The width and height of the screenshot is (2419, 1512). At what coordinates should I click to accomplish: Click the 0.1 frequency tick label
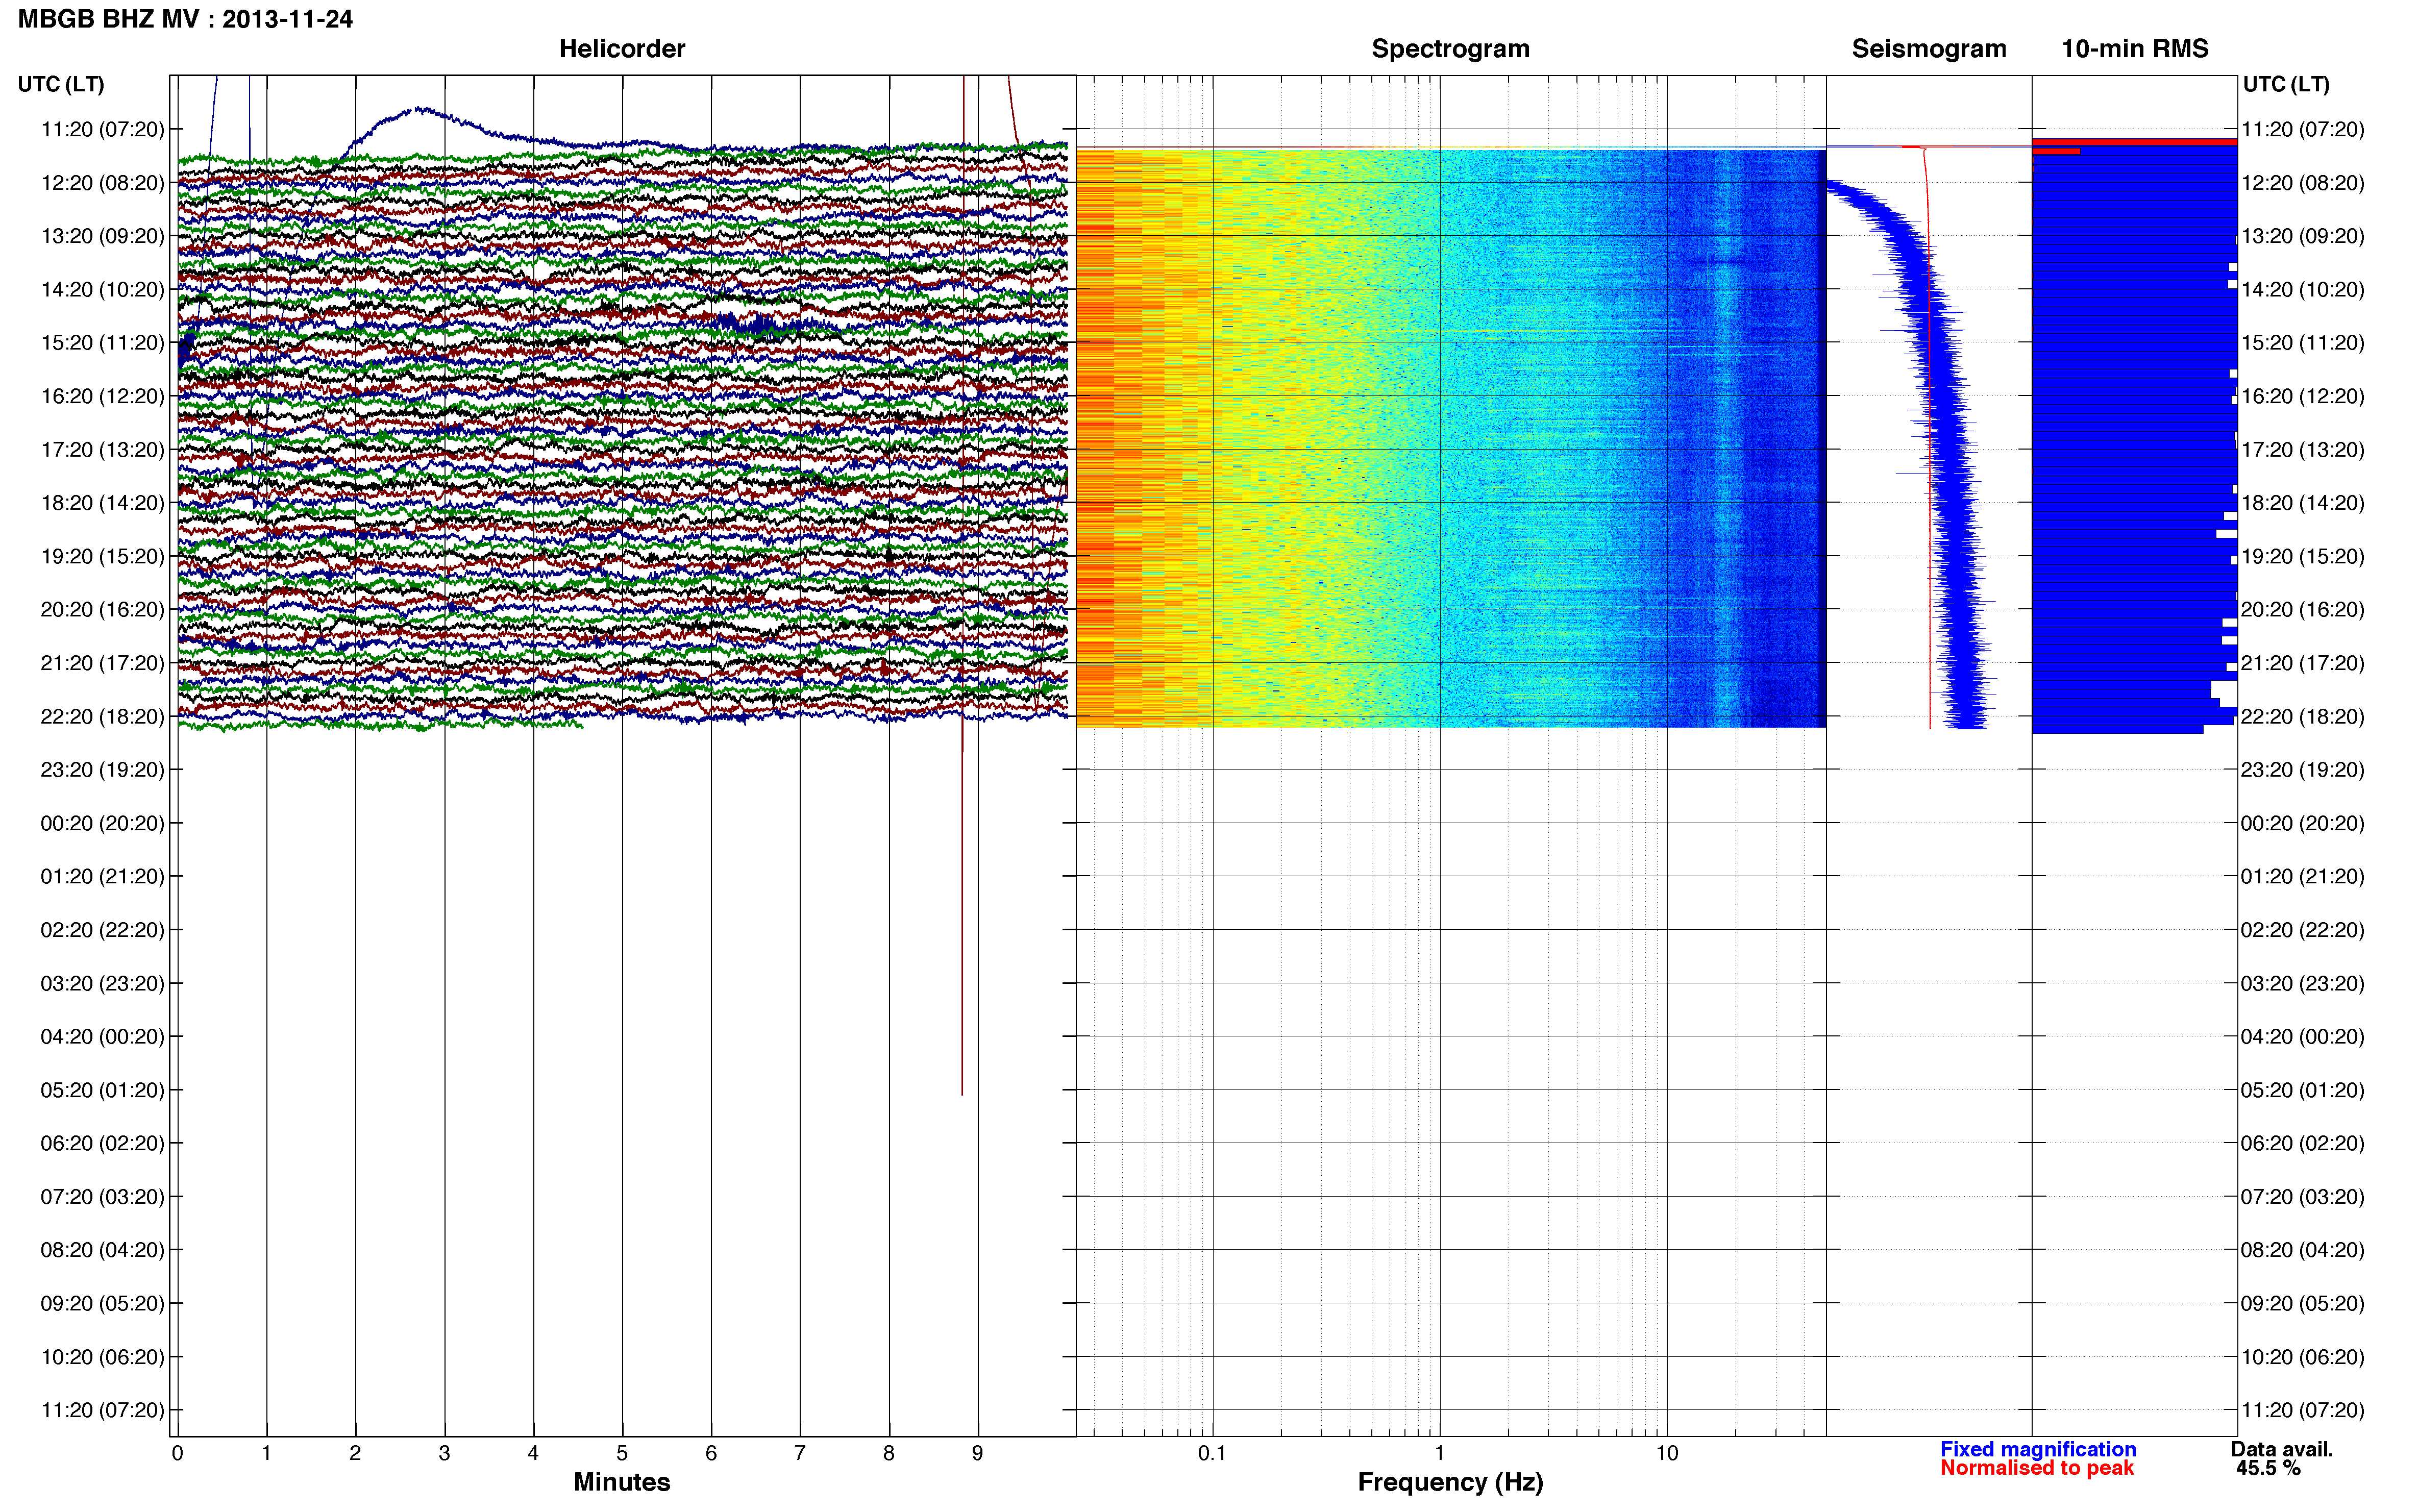click(x=1212, y=1453)
